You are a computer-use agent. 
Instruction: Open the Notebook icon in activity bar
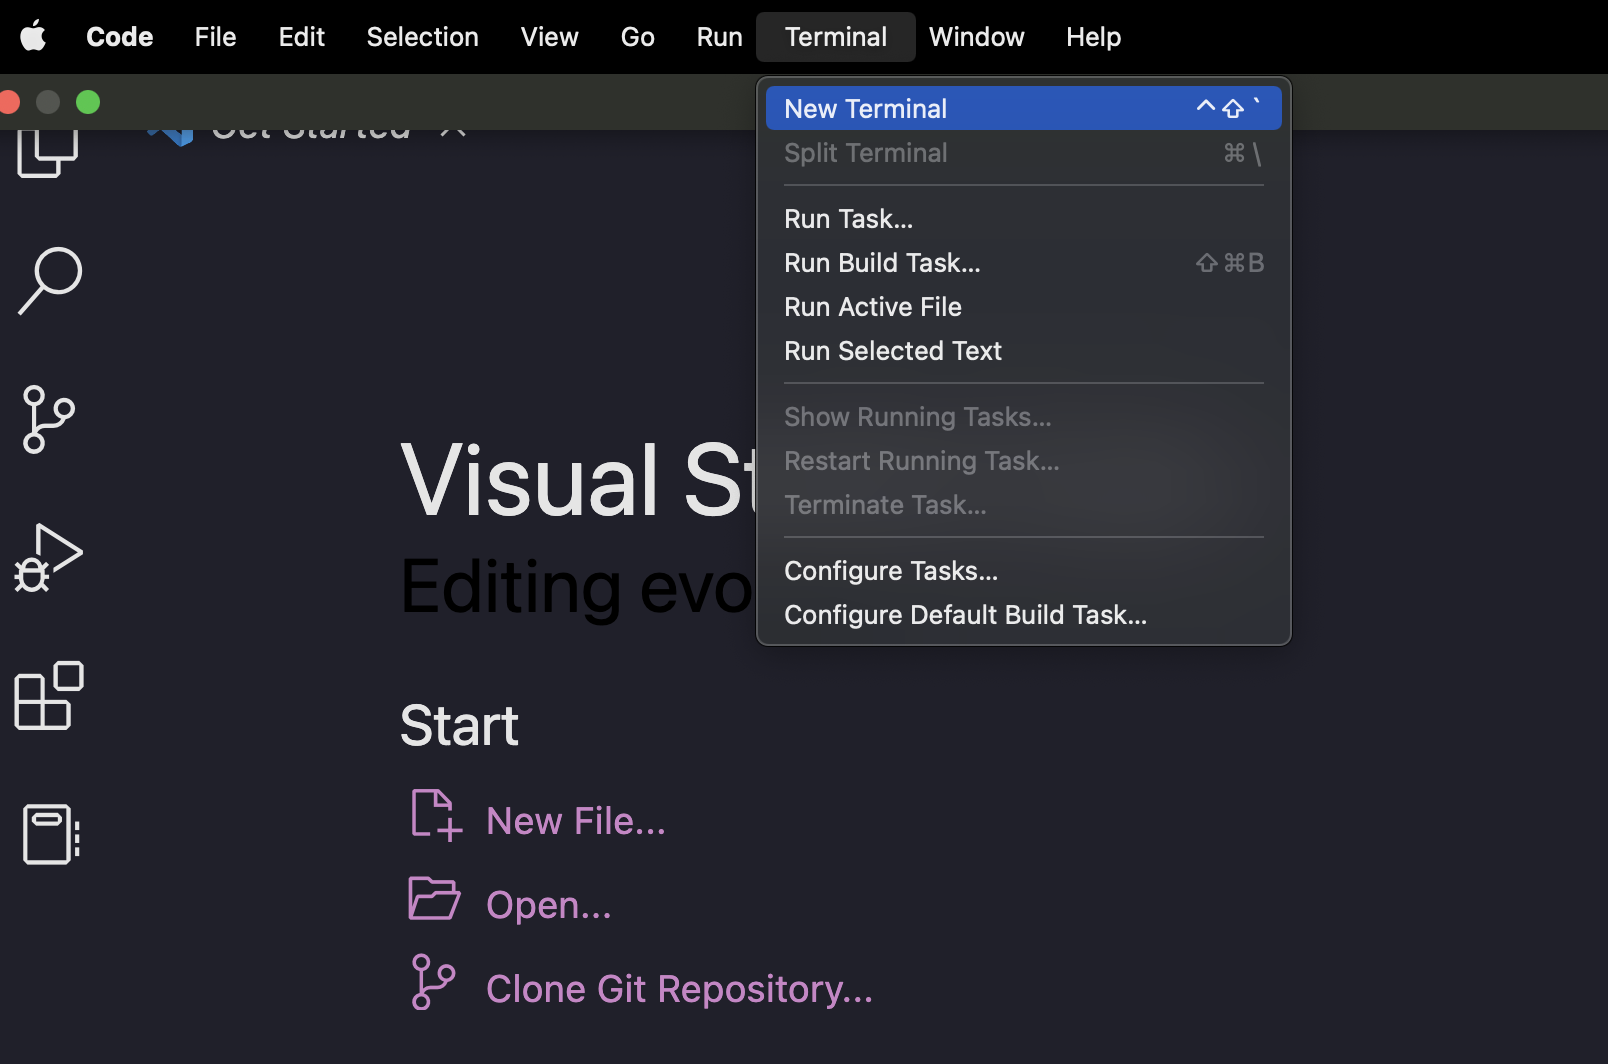coord(51,834)
